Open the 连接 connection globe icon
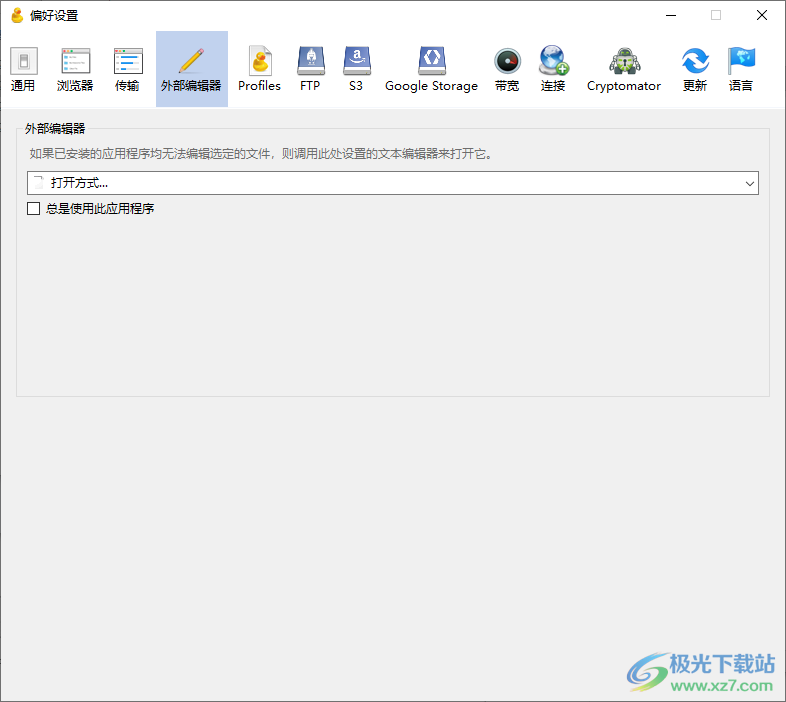 [x=553, y=60]
